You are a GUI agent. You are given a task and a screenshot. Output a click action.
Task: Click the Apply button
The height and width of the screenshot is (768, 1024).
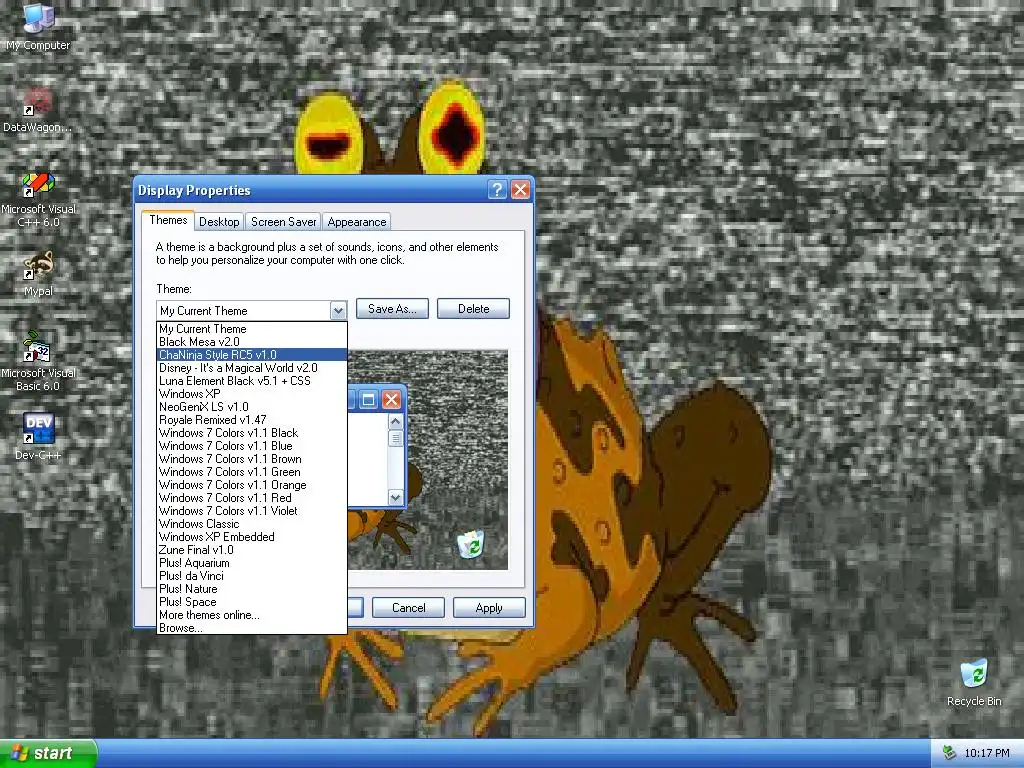(x=489, y=608)
